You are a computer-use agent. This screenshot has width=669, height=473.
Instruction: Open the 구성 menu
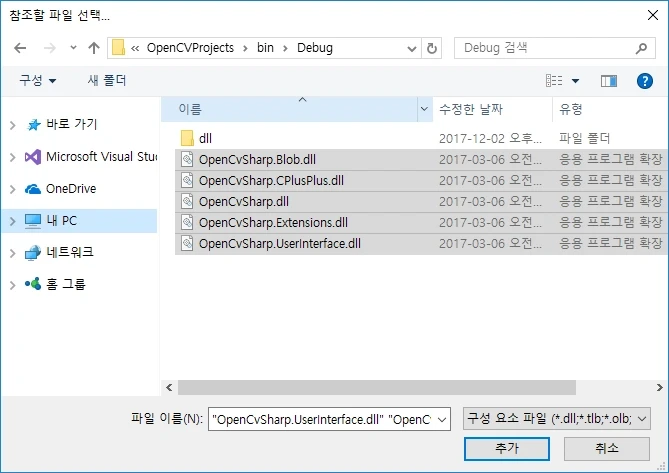point(38,80)
